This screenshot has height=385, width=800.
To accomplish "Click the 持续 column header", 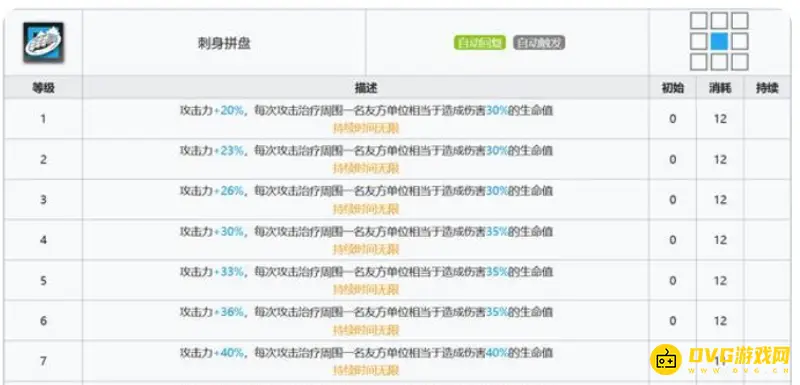I will (x=767, y=88).
